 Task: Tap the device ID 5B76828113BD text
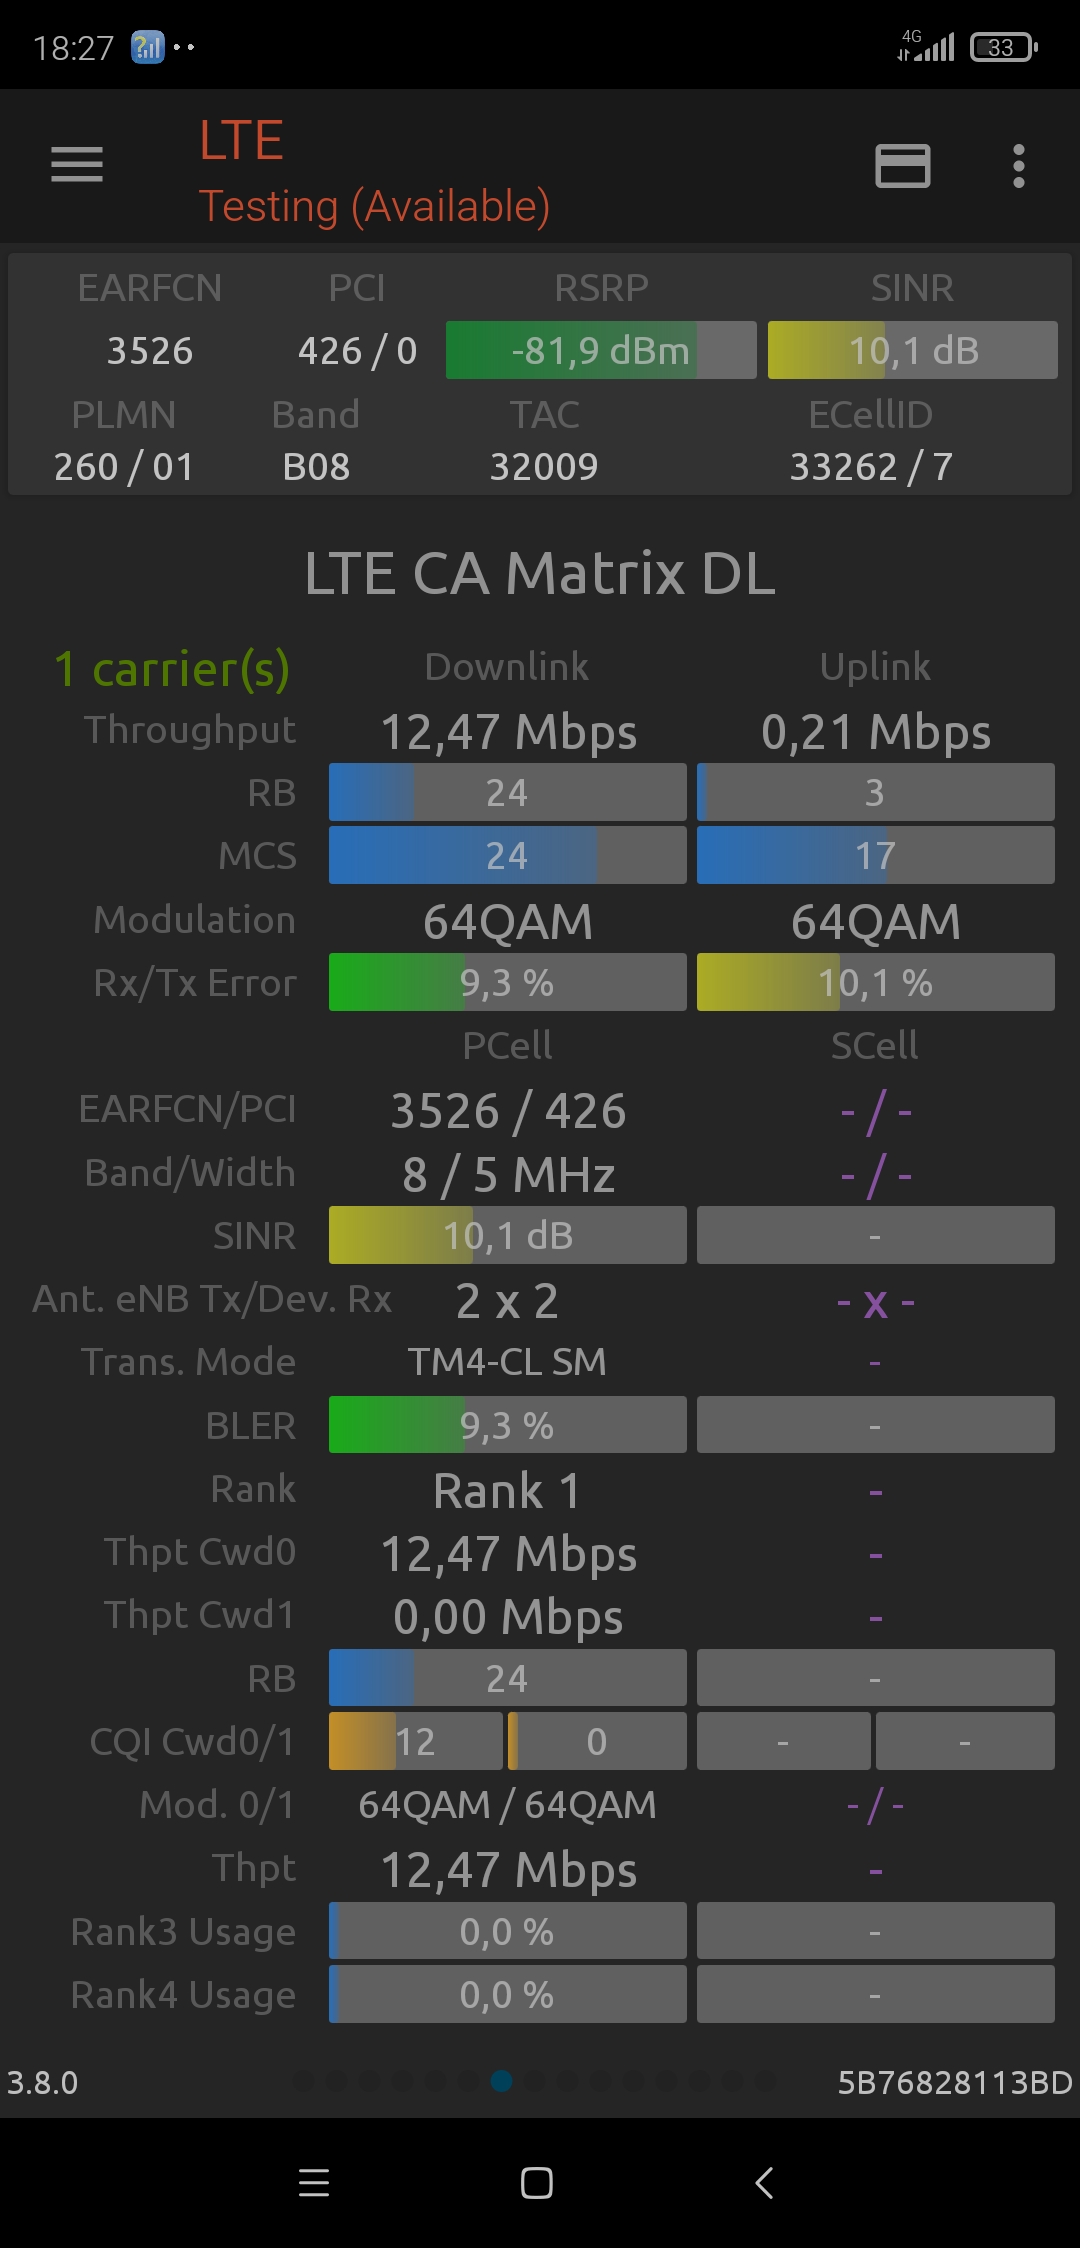click(x=954, y=2082)
